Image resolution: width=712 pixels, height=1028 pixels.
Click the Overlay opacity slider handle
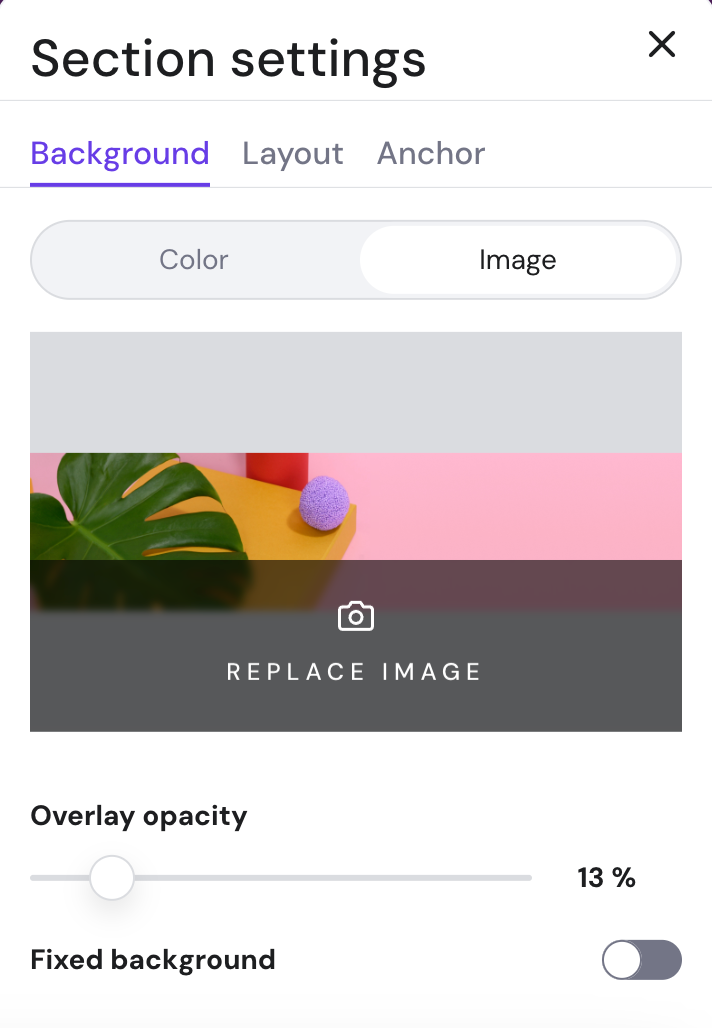click(x=112, y=878)
